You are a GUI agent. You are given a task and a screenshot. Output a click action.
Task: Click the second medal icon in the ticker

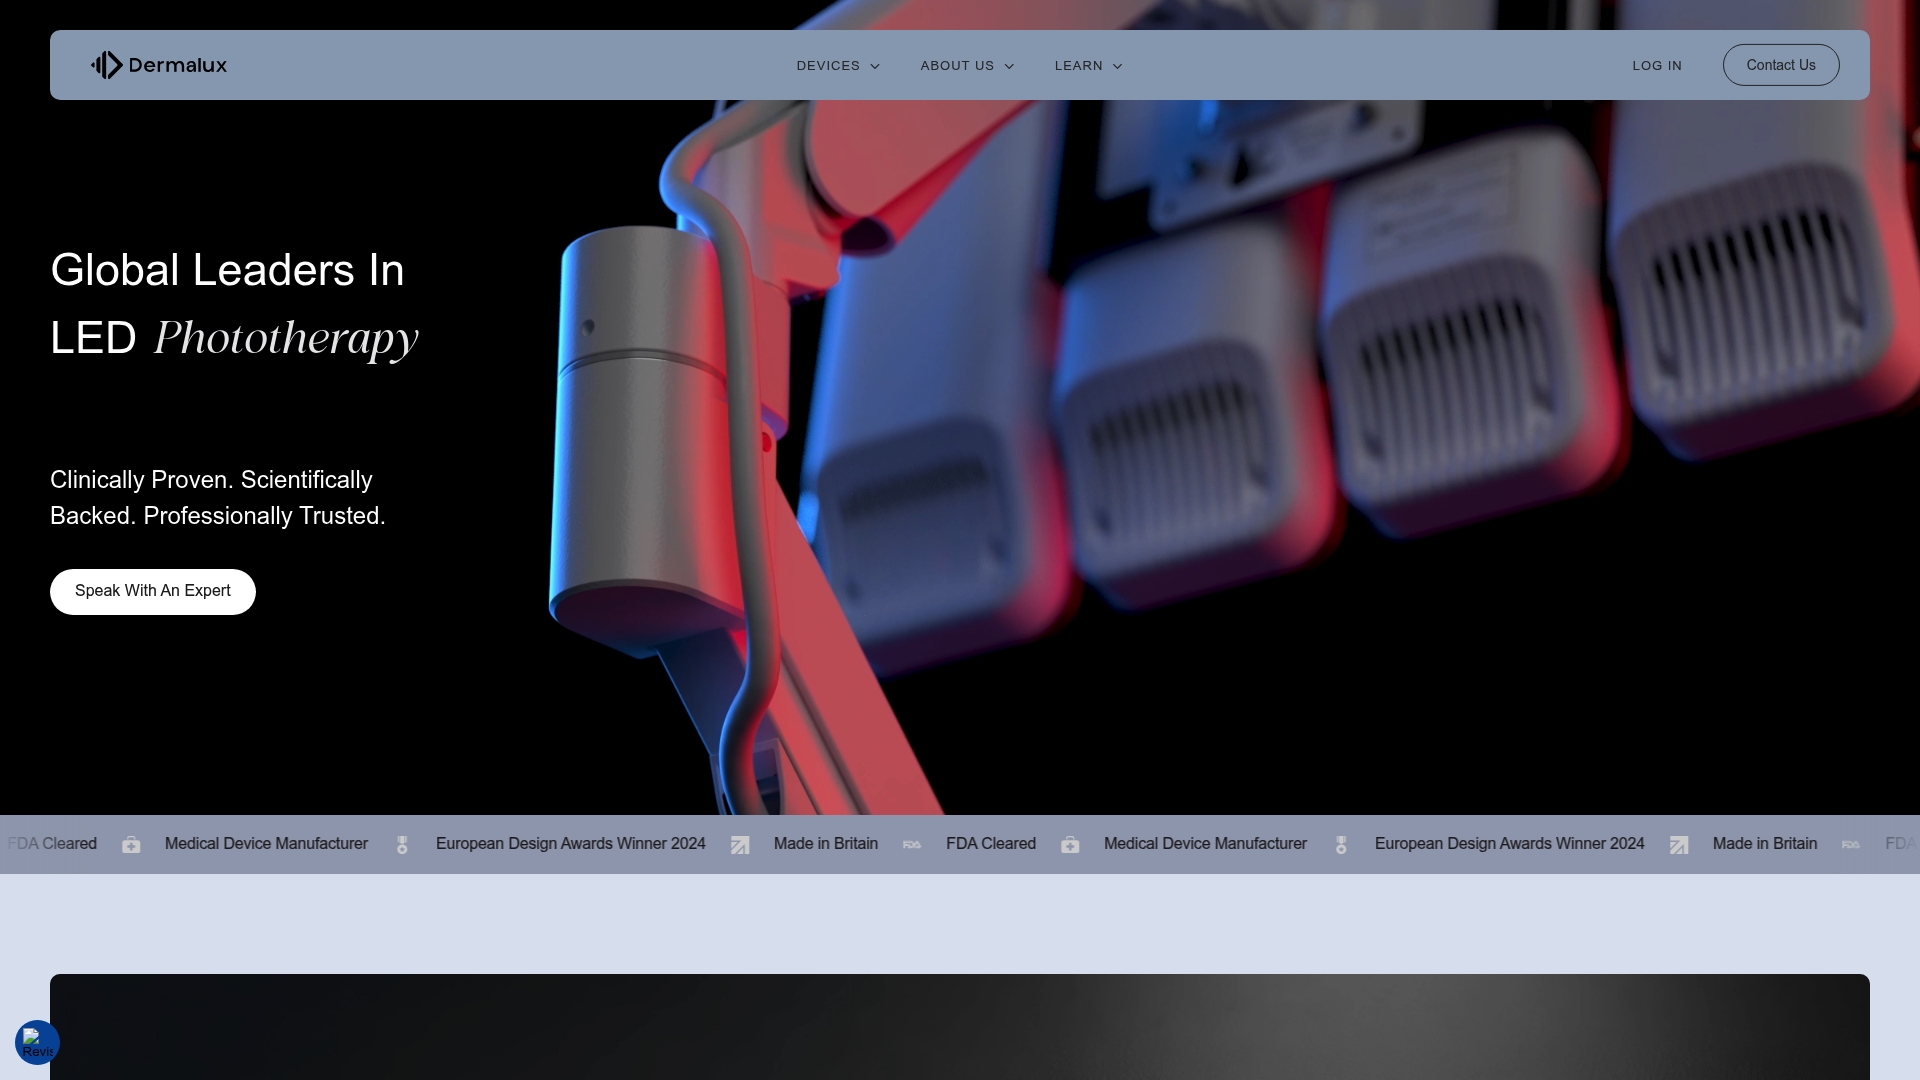tap(1341, 845)
